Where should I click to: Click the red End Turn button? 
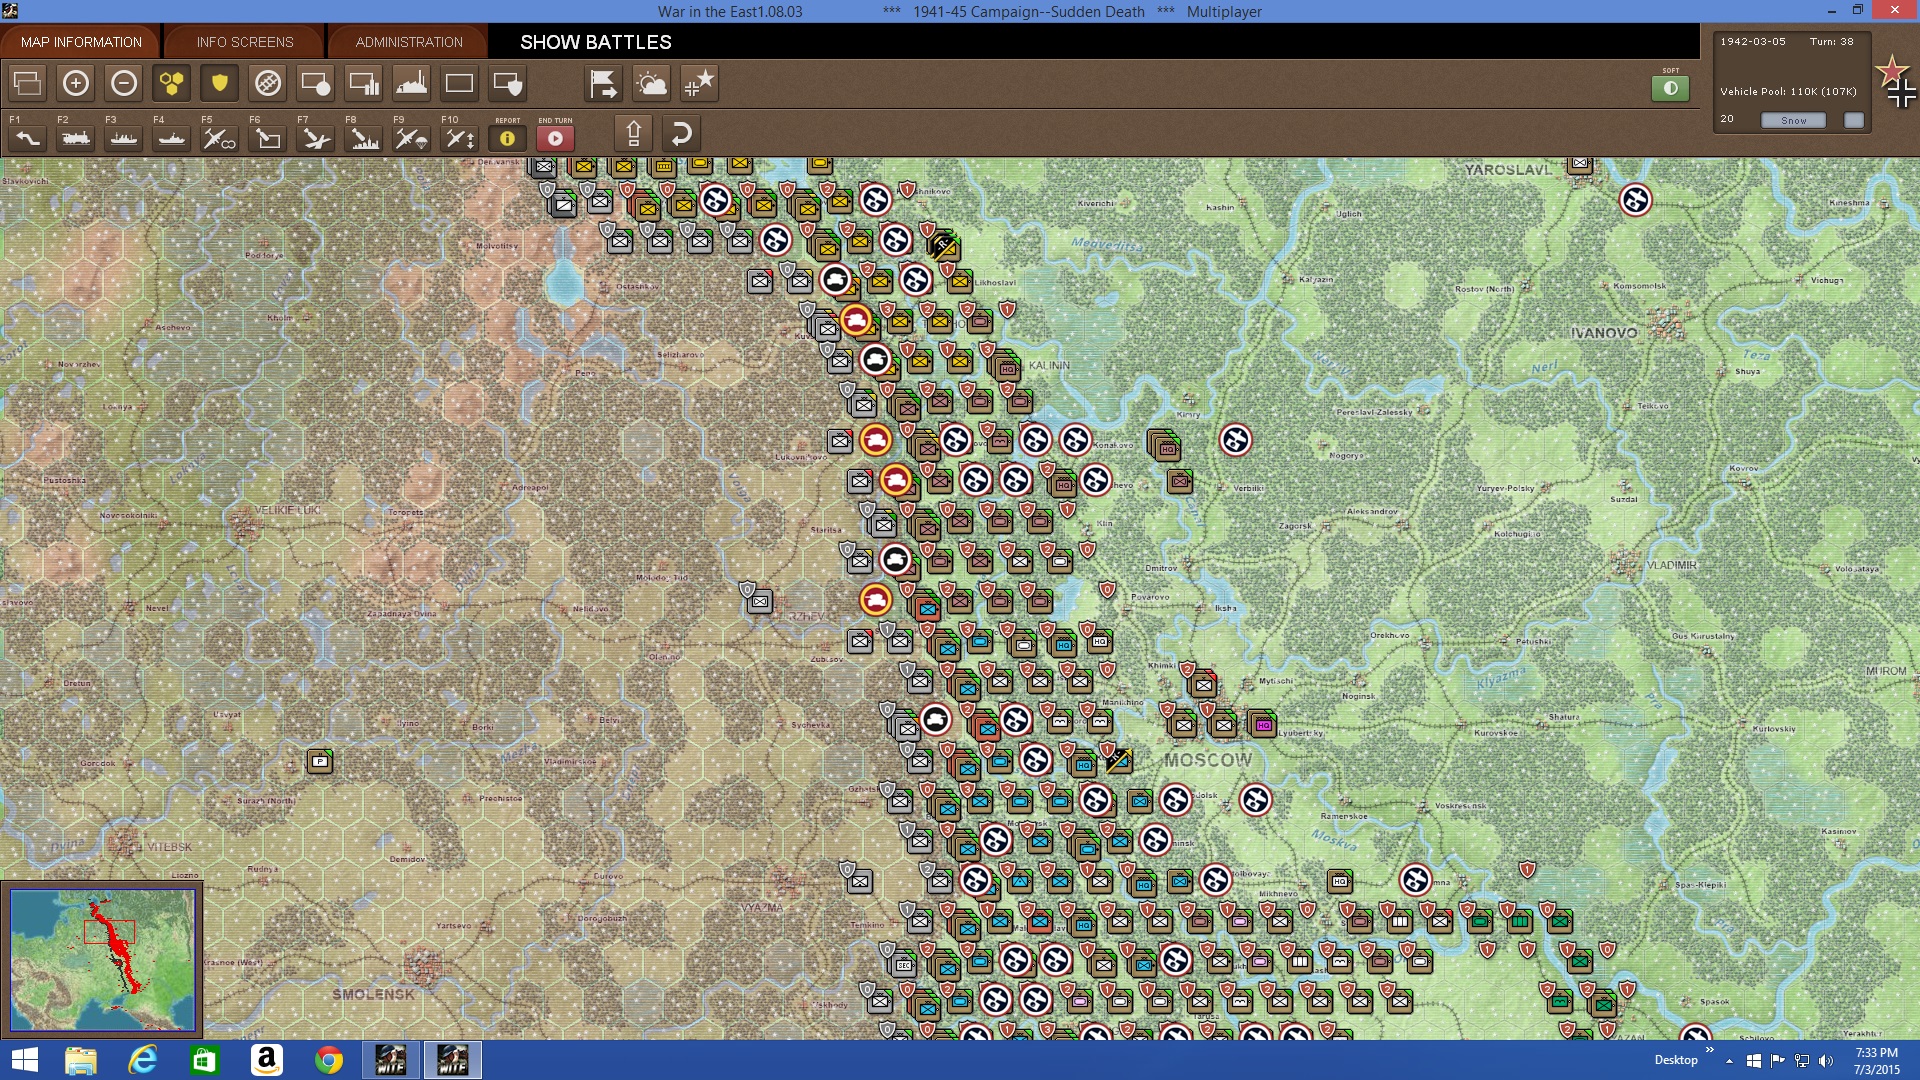[x=556, y=139]
